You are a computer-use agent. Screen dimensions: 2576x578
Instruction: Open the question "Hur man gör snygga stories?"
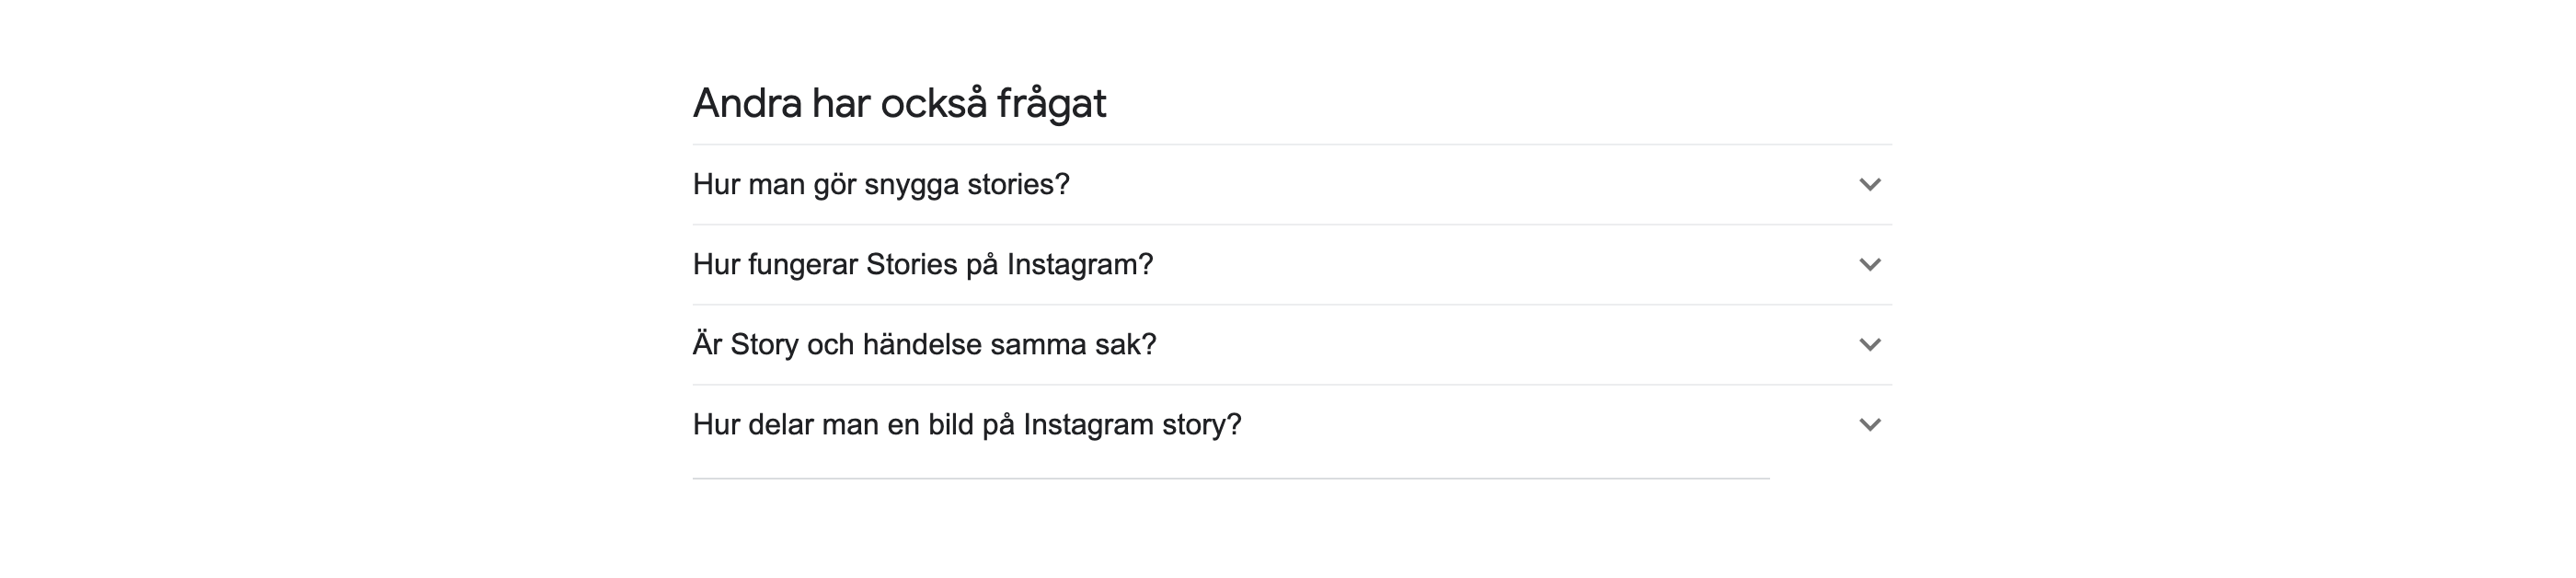tap(1292, 185)
